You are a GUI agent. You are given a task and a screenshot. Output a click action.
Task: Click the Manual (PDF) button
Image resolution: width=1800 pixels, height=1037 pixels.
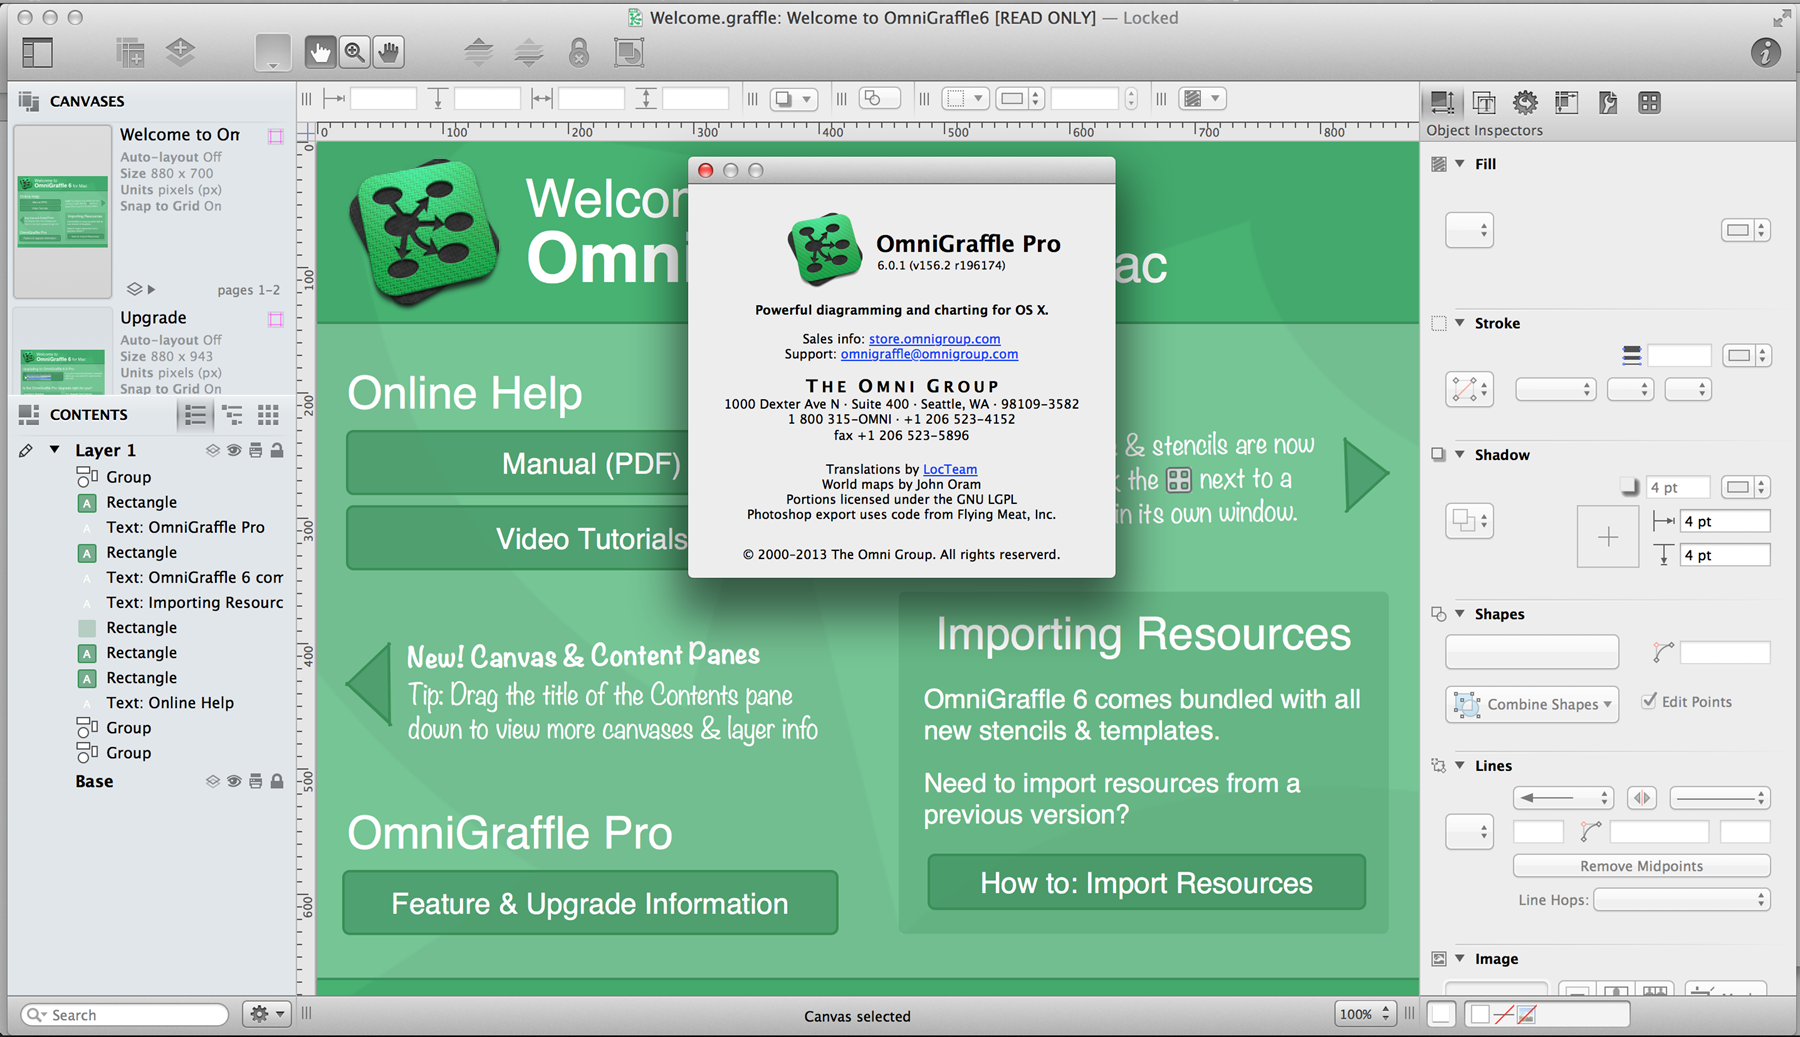click(518, 463)
